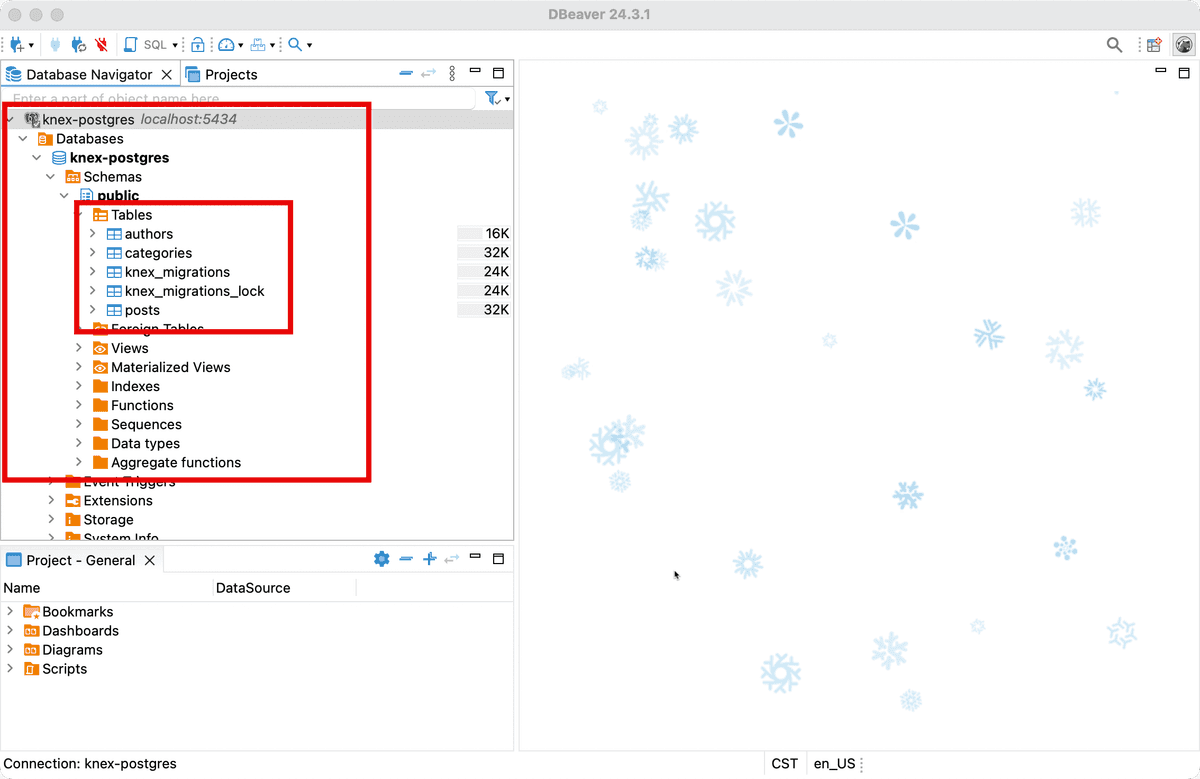Open the search dropdown arrow in the toolbar
This screenshot has width=1200, height=779.
click(x=309, y=45)
